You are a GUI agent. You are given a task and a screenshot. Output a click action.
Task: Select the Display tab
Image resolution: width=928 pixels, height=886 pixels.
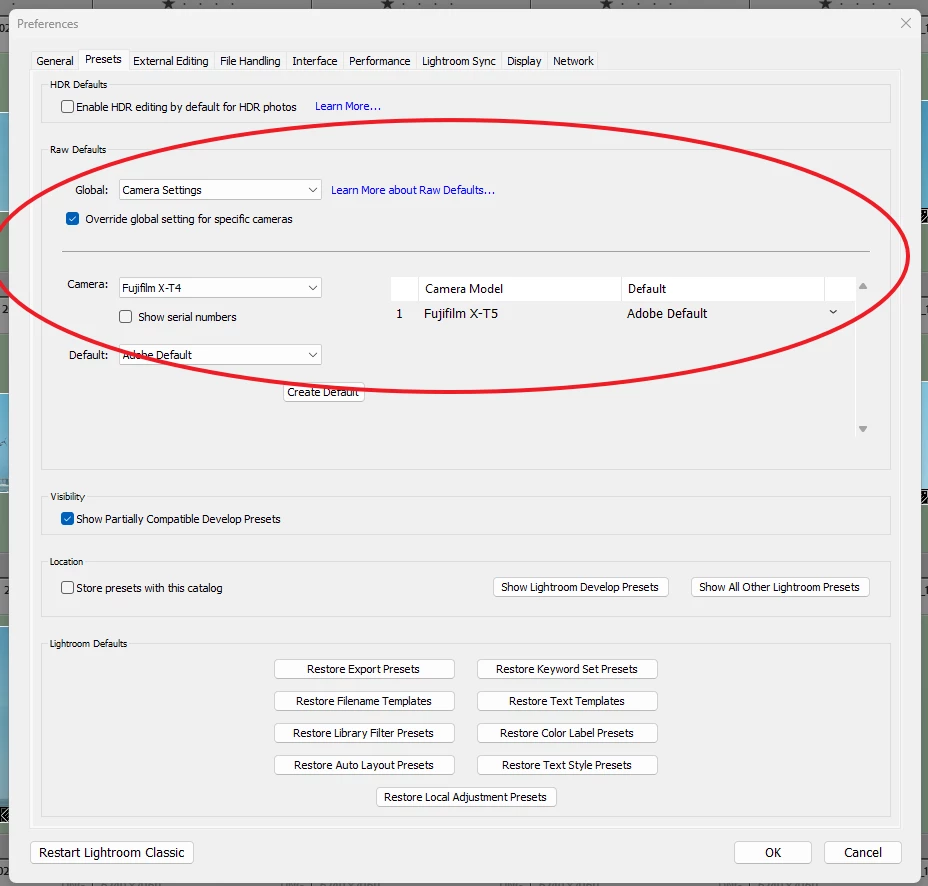coord(524,61)
